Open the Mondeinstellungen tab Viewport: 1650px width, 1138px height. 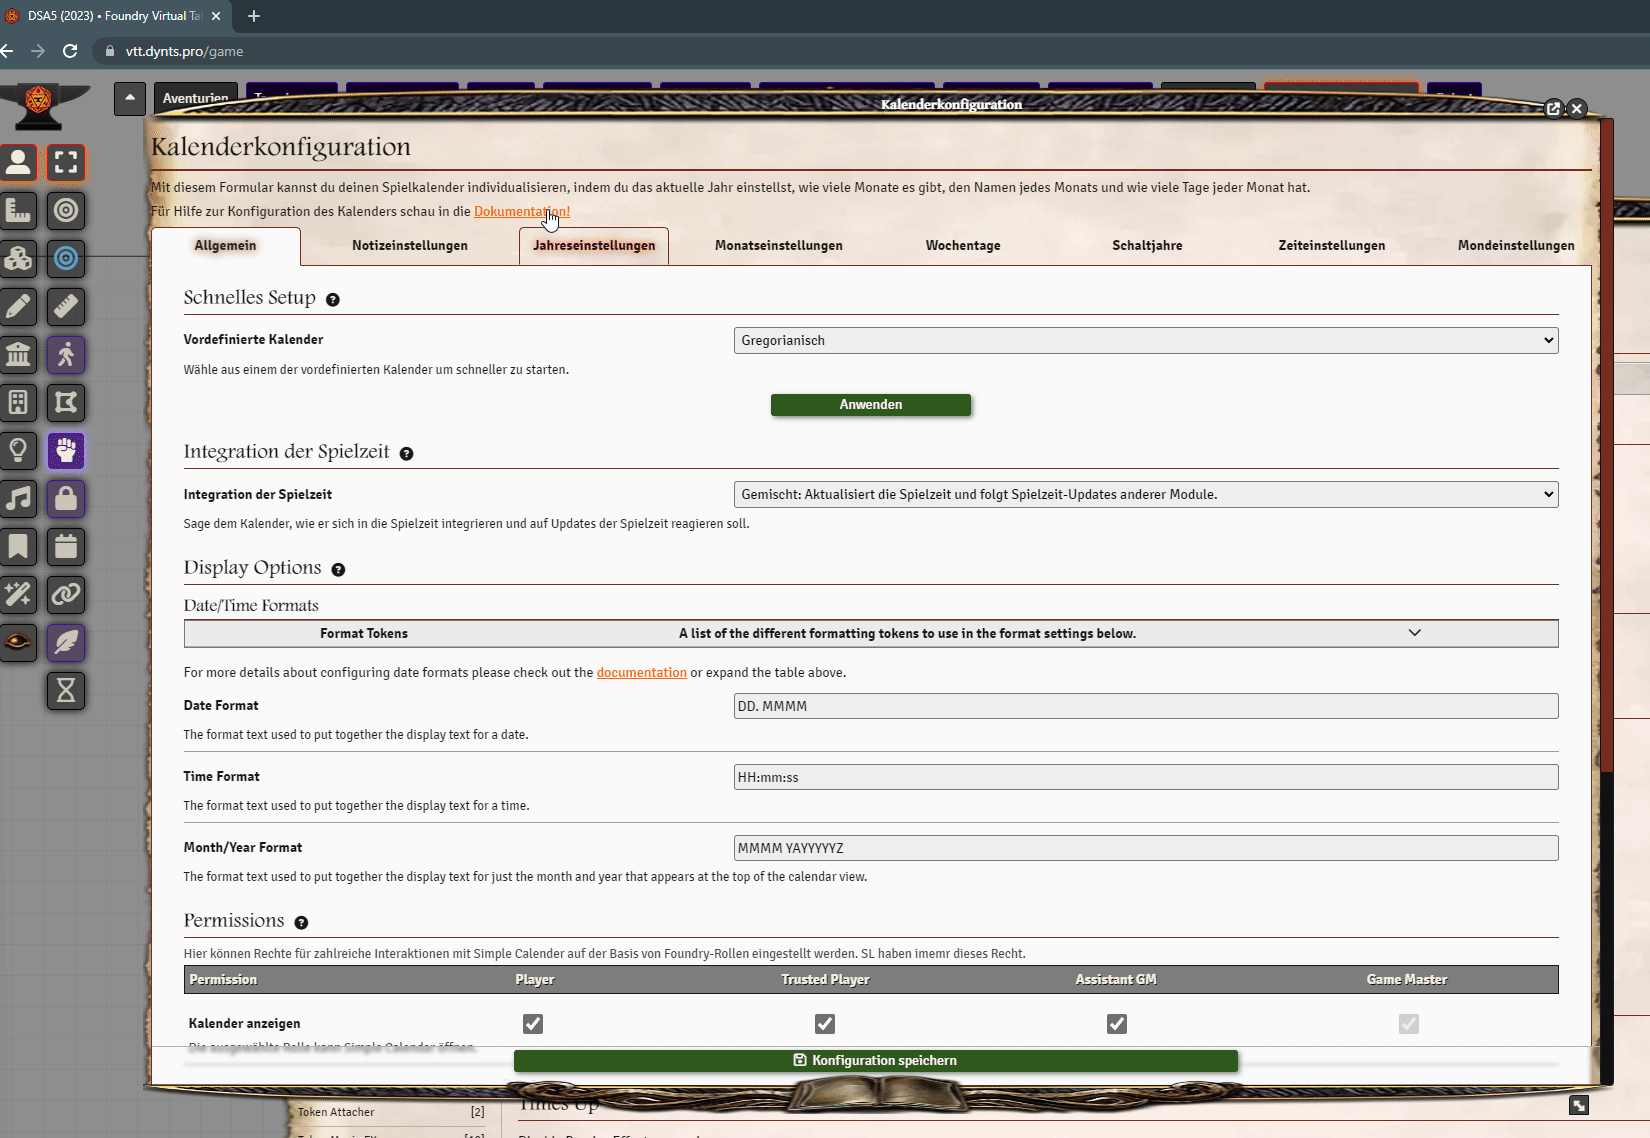coord(1516,246)
